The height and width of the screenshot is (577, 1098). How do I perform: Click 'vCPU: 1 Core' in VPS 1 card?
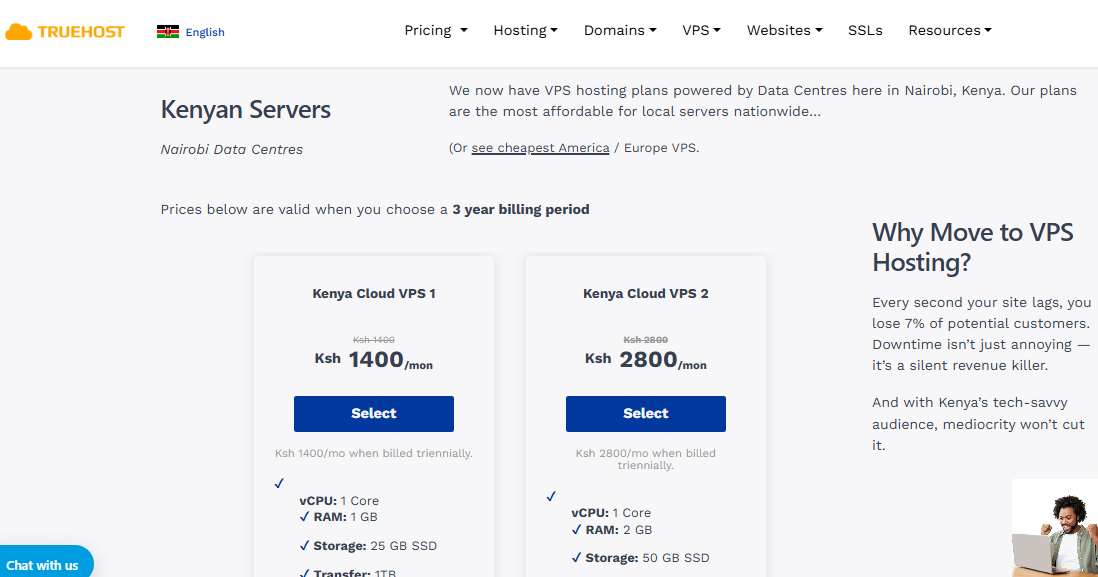coord(339,501)
